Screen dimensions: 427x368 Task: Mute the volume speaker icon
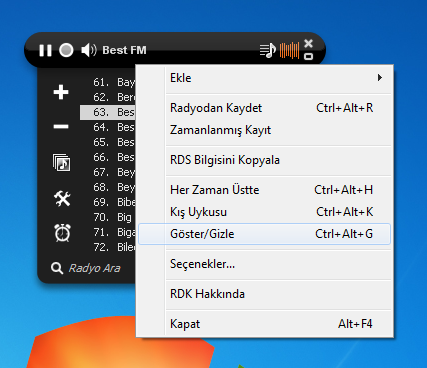(x=88, y=50)
